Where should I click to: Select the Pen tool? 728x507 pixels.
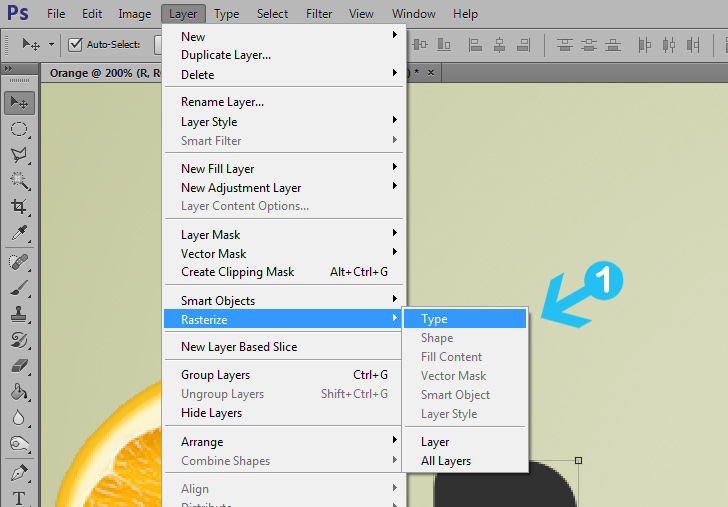point(19,474)
